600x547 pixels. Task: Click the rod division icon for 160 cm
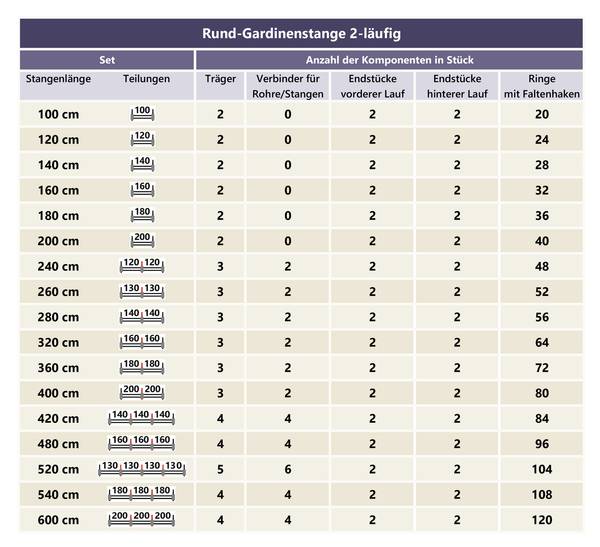(x=142, y=190)
